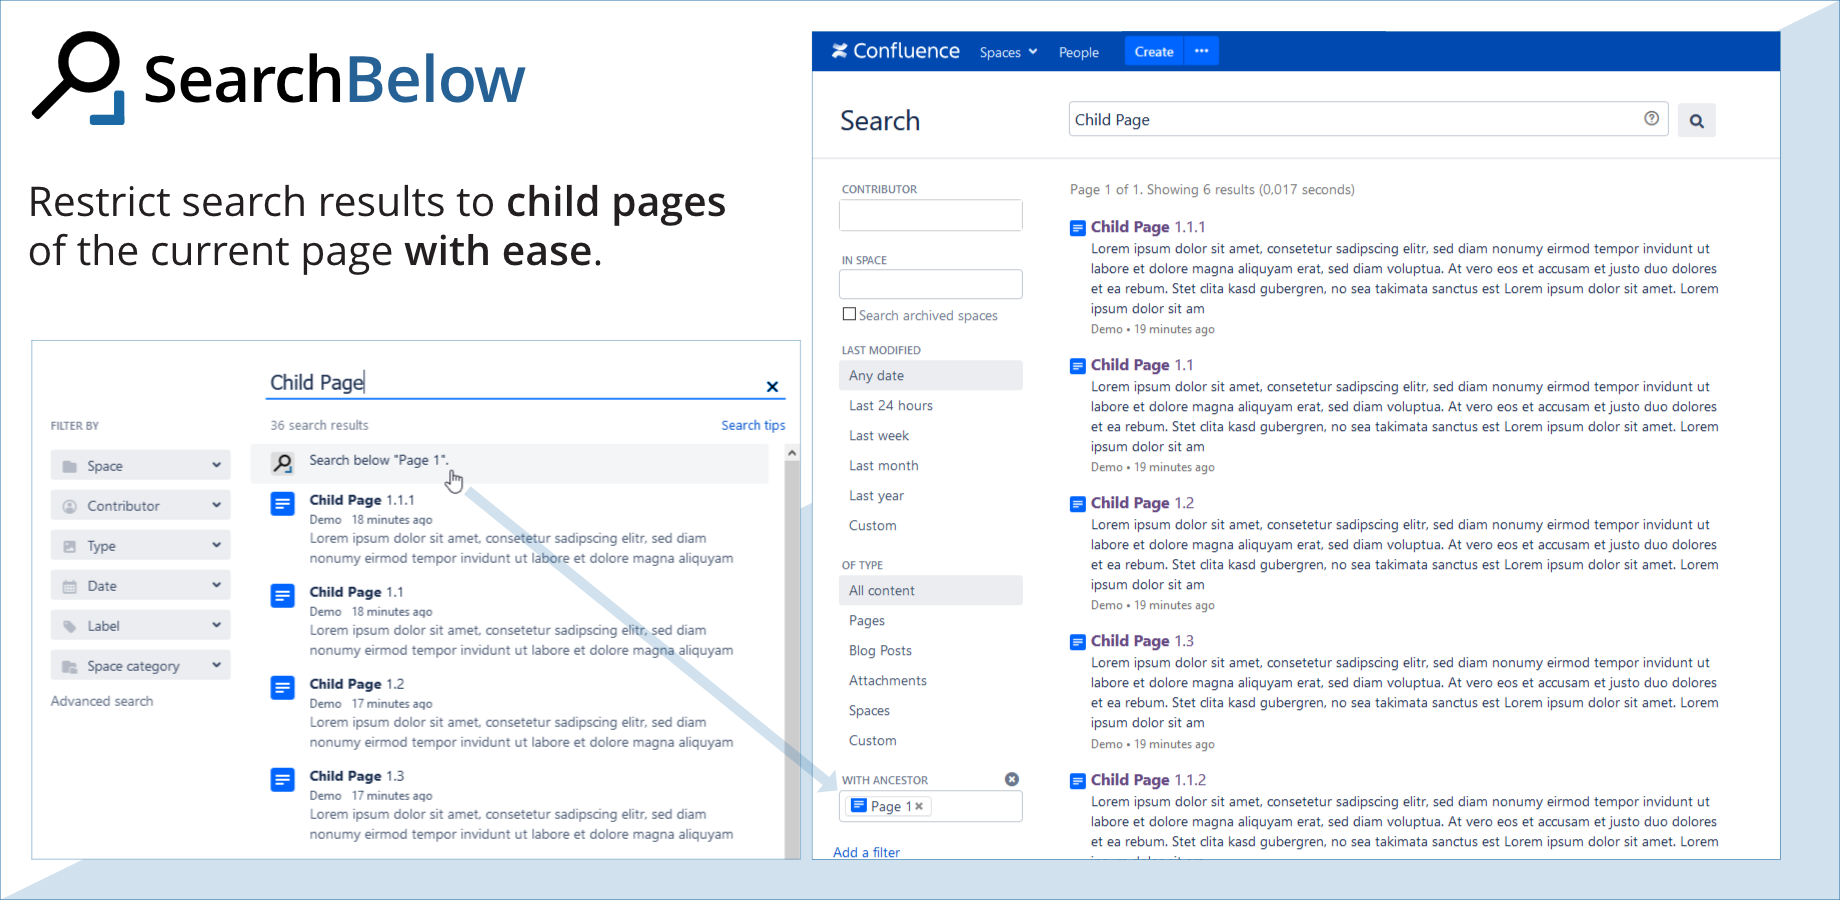Image resolution: width=1840 pixels, height=900 pixels.
Task: Click page icon of Child Page 1.1.1 quick result
Action: [283, 504]
